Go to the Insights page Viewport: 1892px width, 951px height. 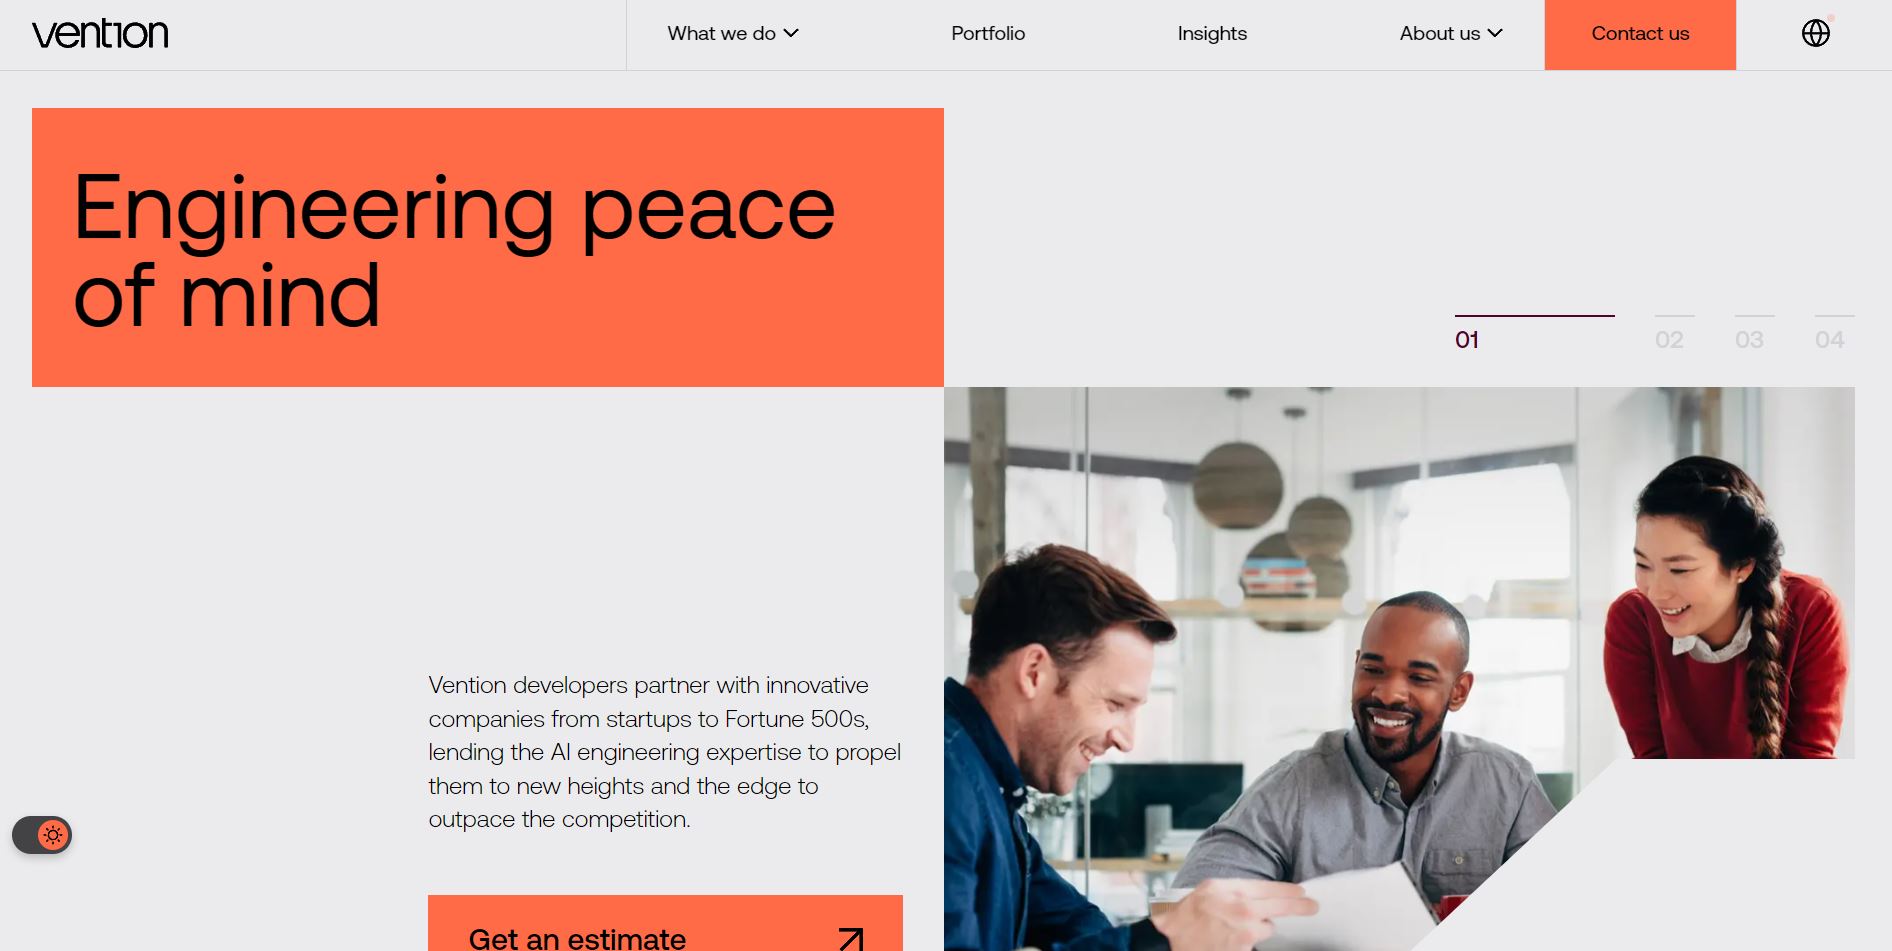(x=1212, y=33)
